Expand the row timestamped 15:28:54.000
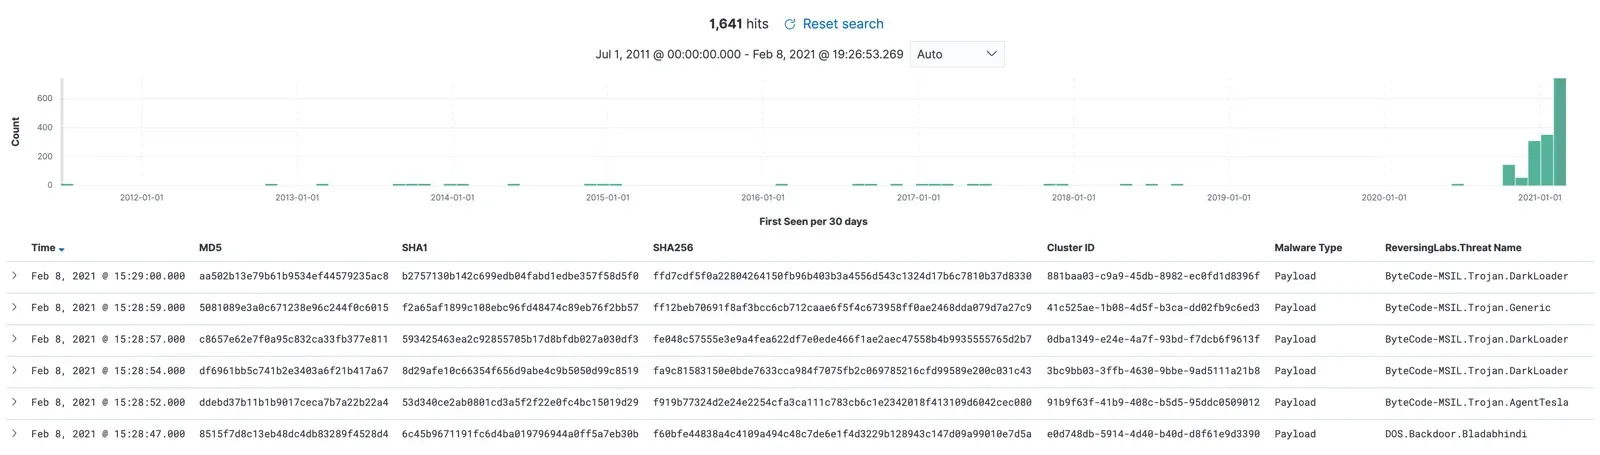 14,370
